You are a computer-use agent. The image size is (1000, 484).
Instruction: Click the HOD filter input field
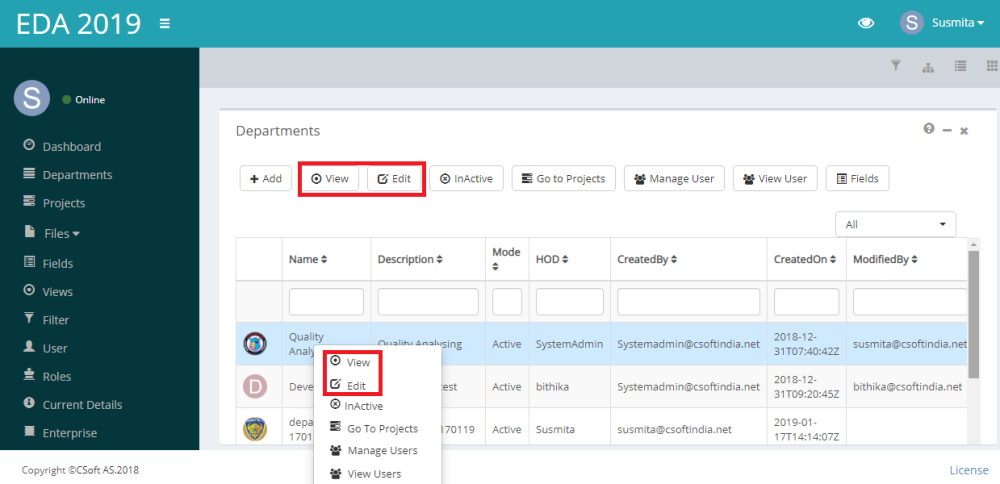570,302
